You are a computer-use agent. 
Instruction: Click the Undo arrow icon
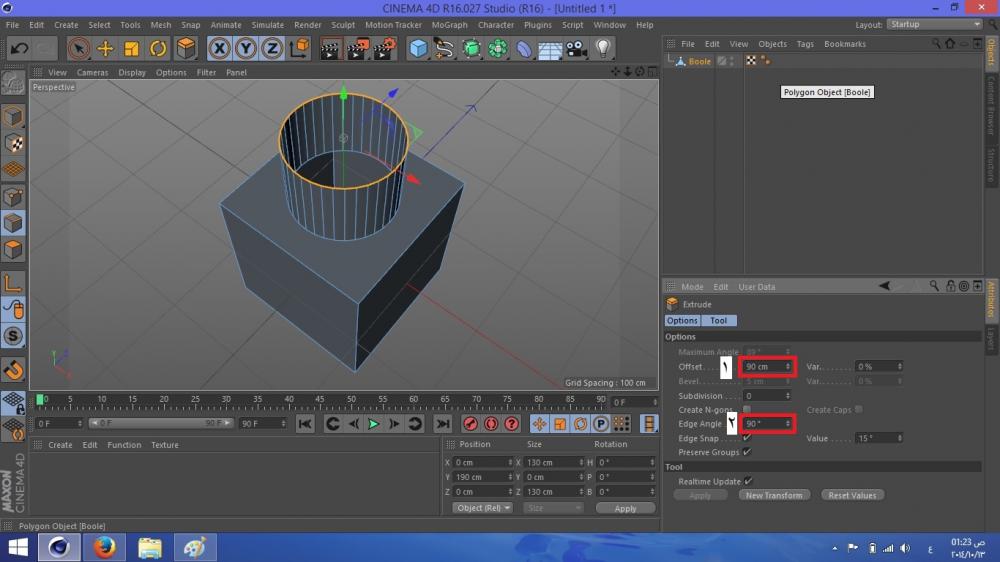pyautogui.click(x=18, y=48)
